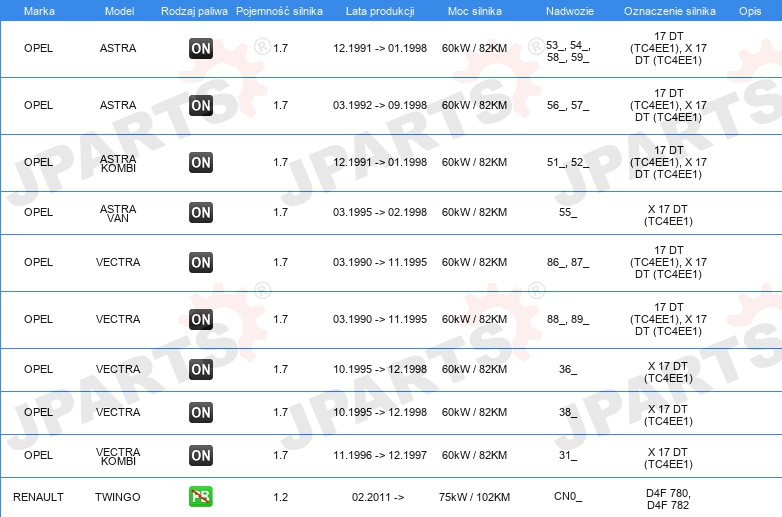Click the Model column header
The image size is (782, 517).
(119, 11)
